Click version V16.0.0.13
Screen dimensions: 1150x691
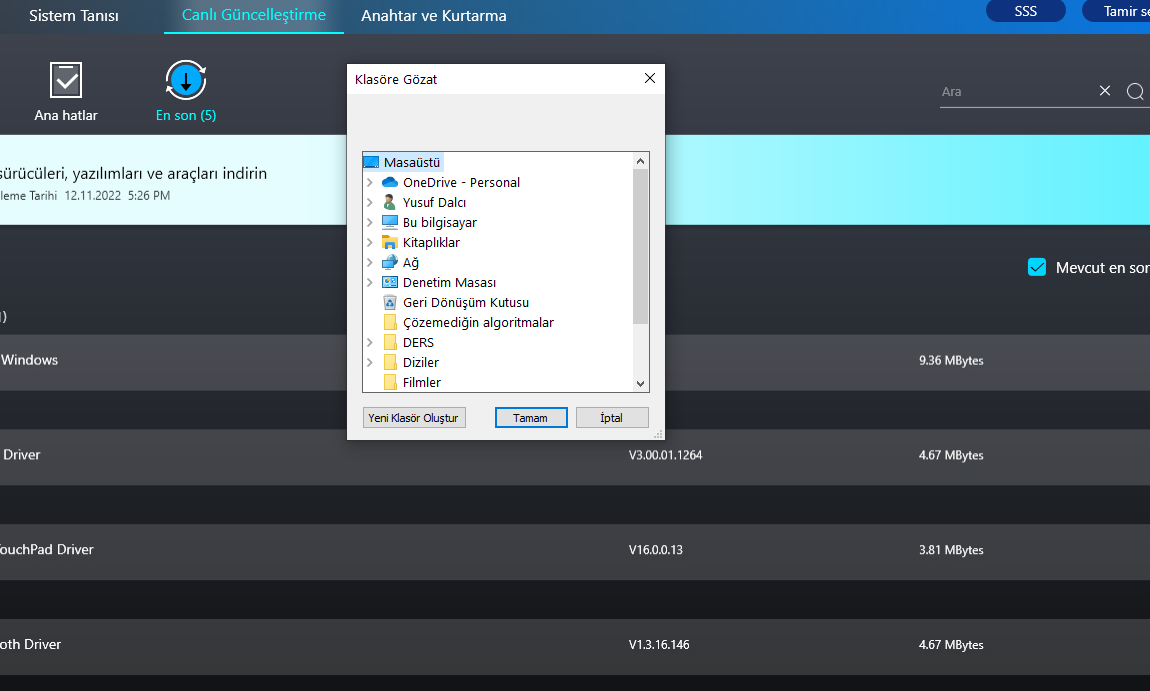pos(656,549)
